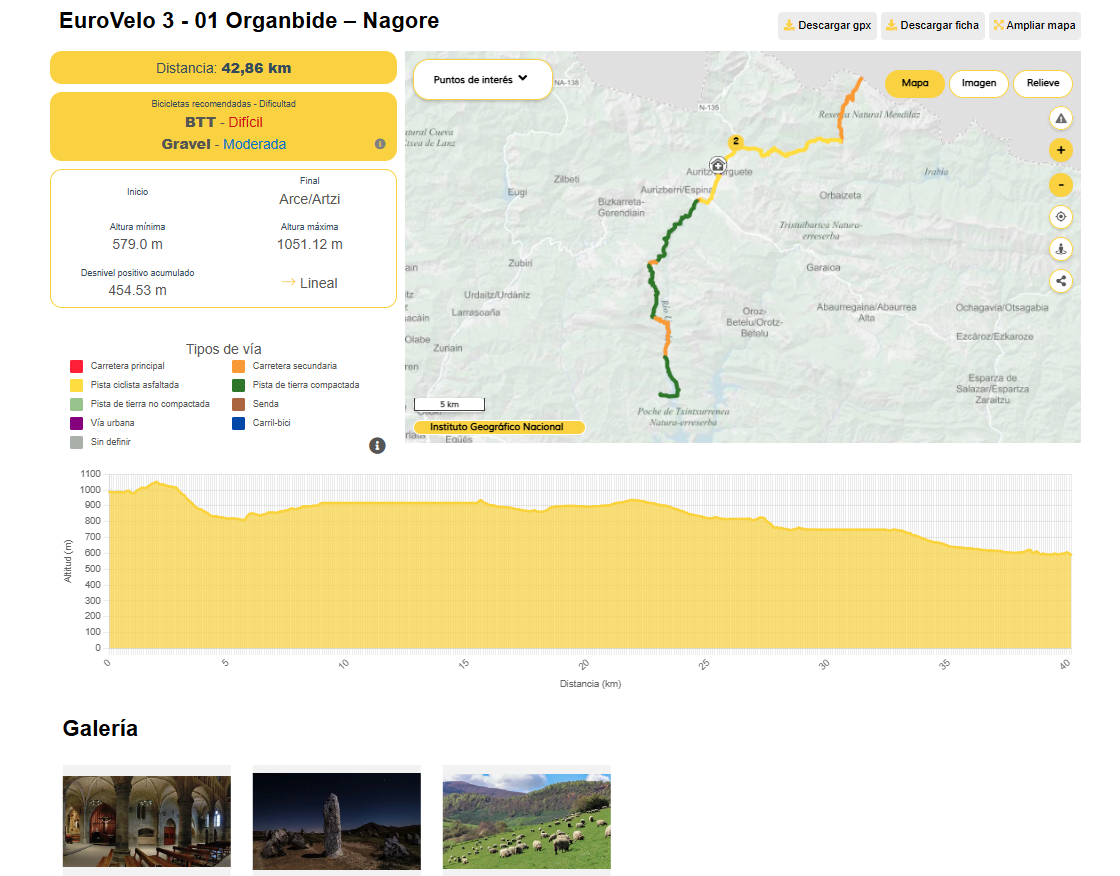Click the locate-me crosshair map icon
The image size is (1120, 876).
click(1060, 216)
